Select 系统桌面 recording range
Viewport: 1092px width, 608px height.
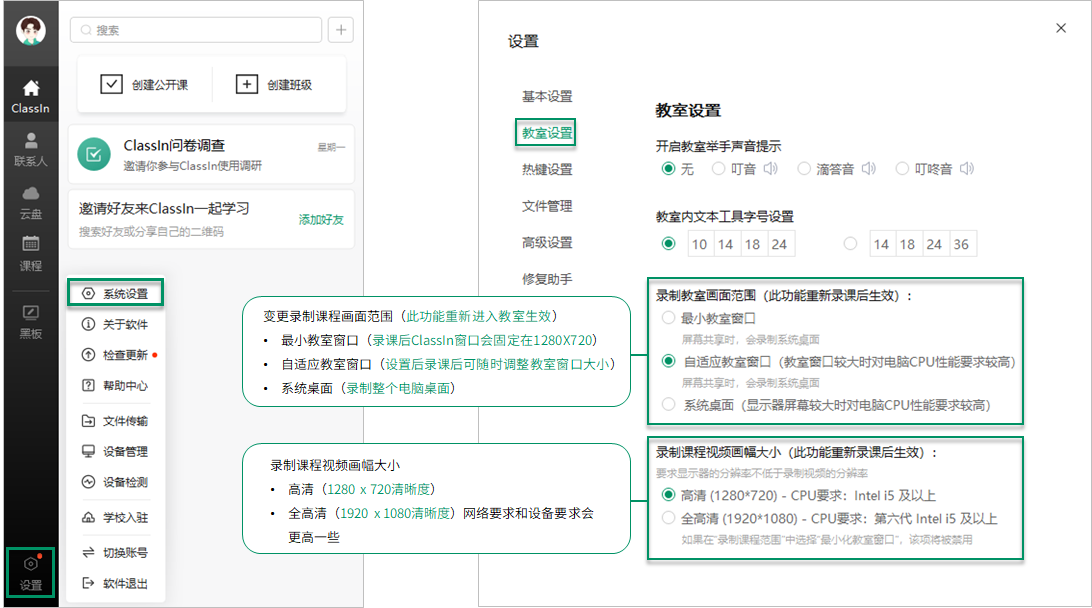[x=669, y=405]
